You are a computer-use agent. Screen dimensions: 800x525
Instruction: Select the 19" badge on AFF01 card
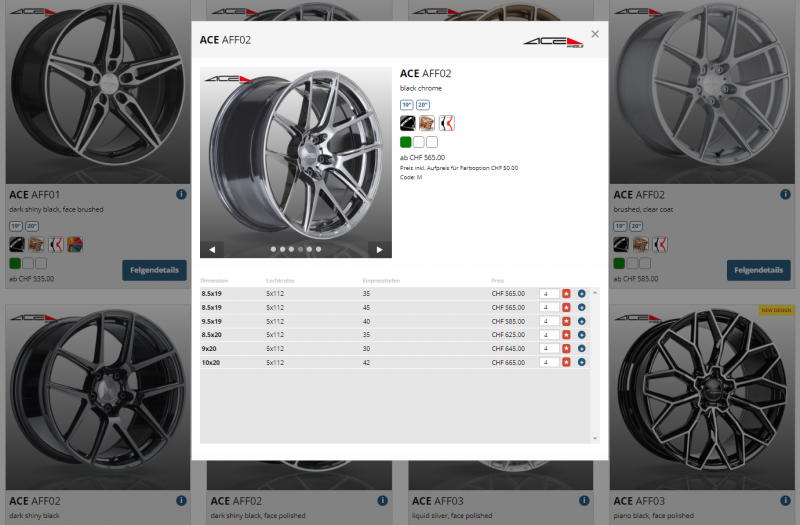[16, 226]
